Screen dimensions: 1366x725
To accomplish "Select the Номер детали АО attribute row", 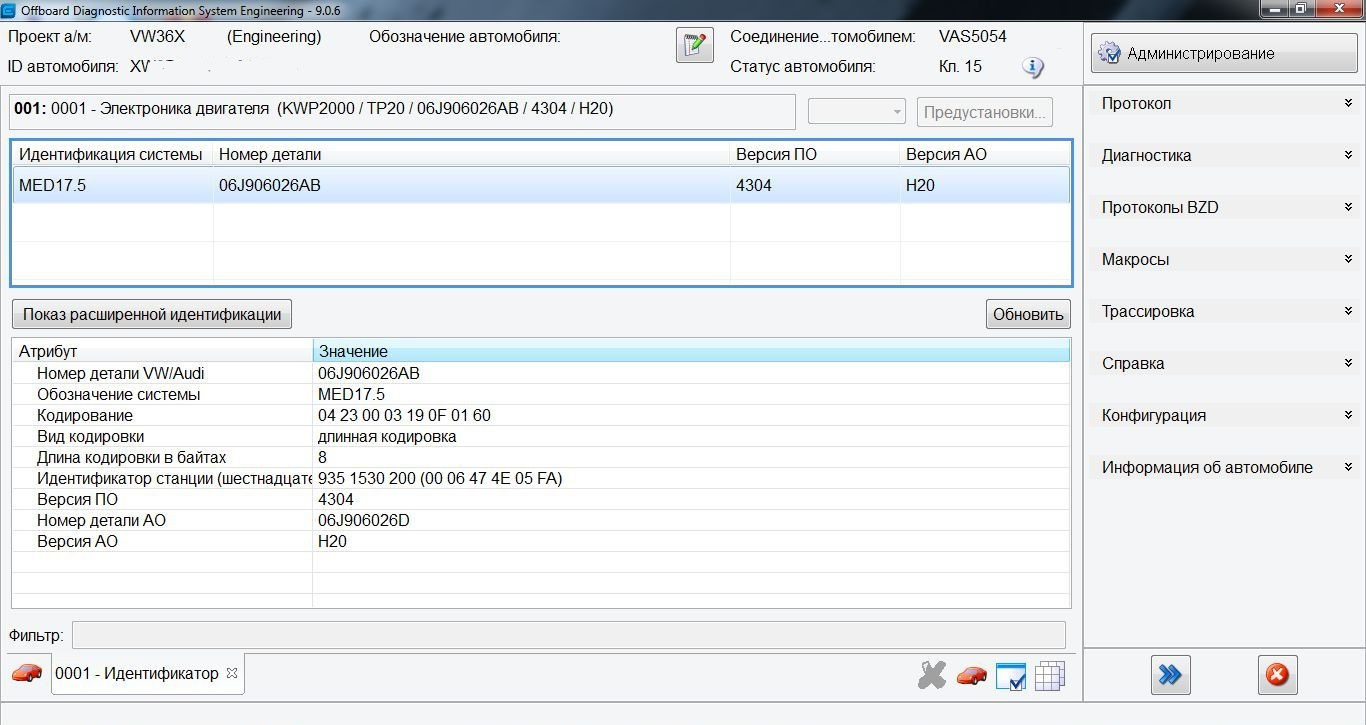I will pos(541,520).
